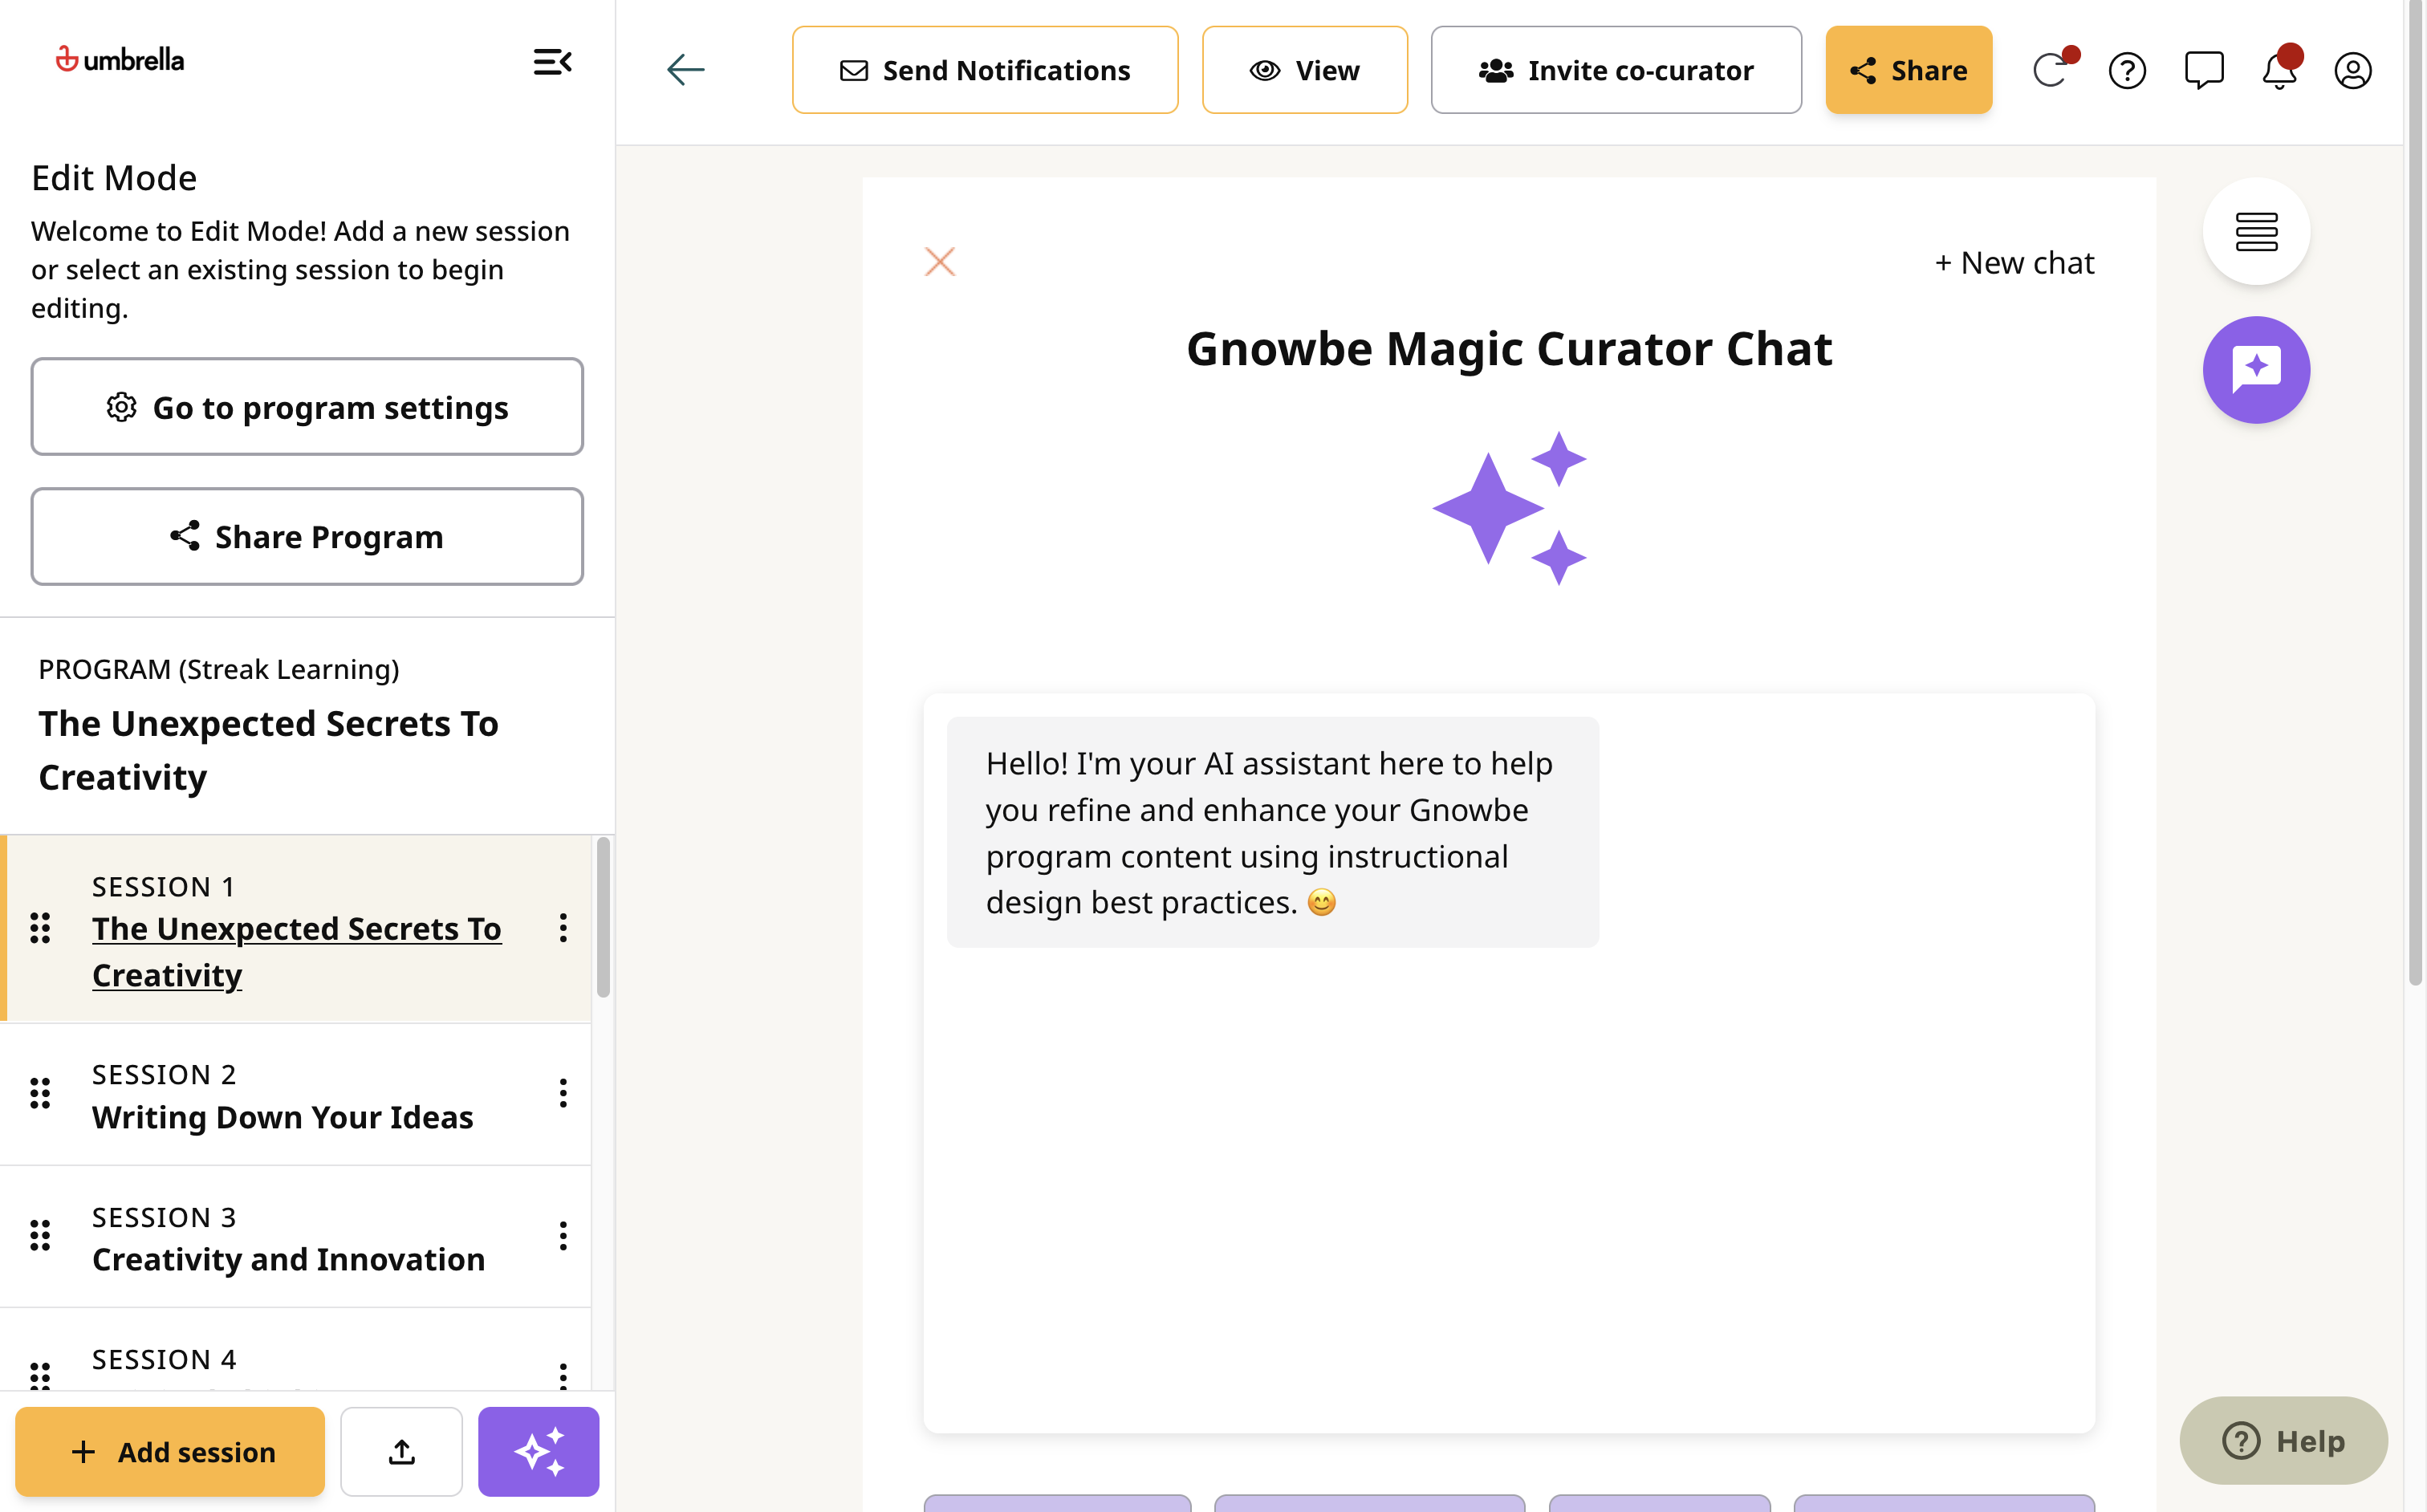
Task: Open options menu for Session 2
Action: (x=563, y=1093)
